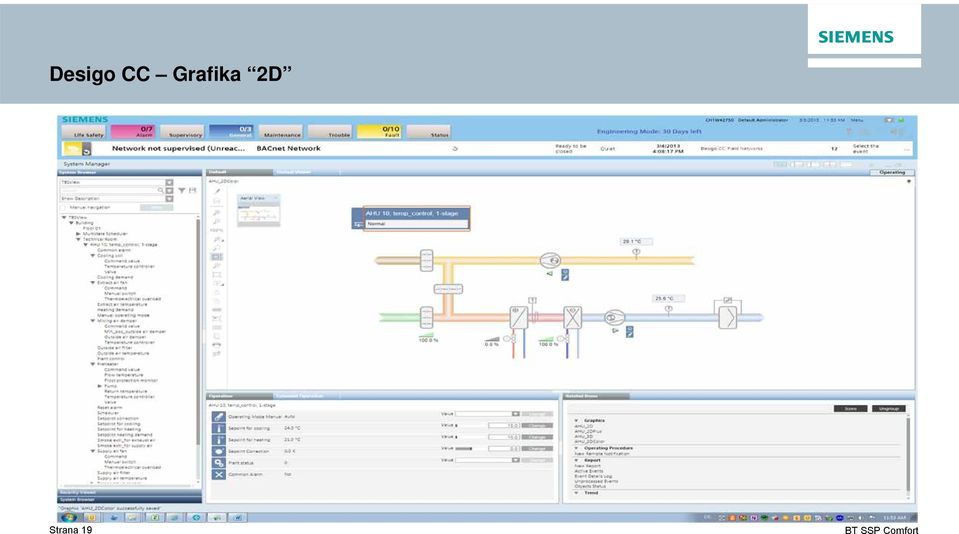The height and width of the screenshot is (534, 959).
Task: Collapse the Extract air fan tree node
Action: coord(93,283)
